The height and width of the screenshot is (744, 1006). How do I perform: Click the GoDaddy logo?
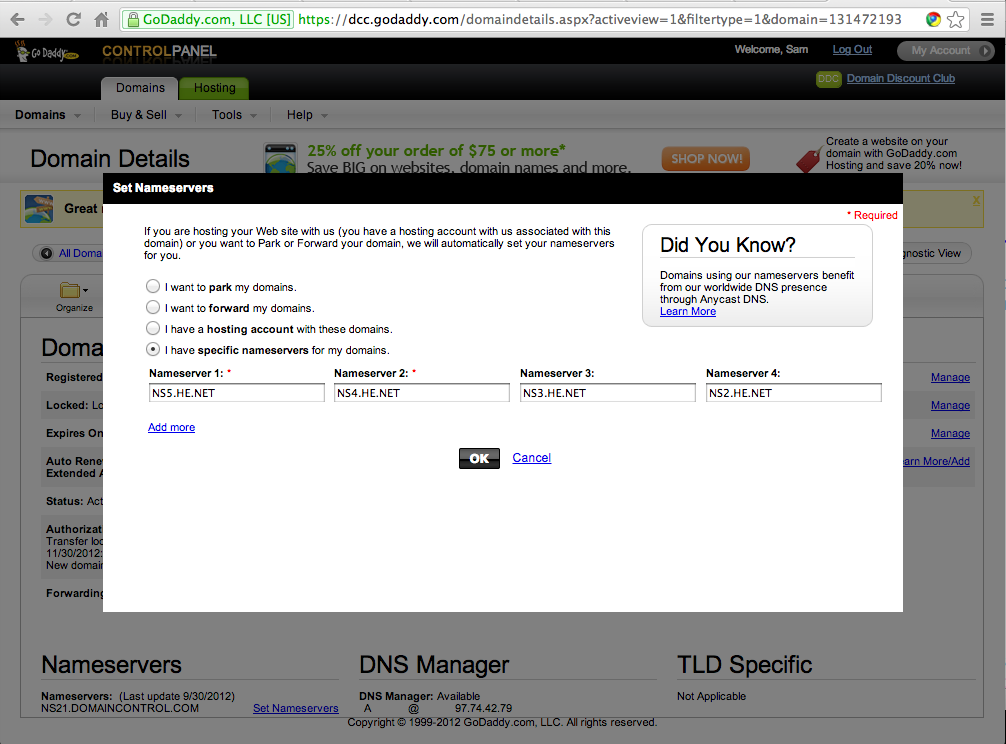tap(46, 51)
